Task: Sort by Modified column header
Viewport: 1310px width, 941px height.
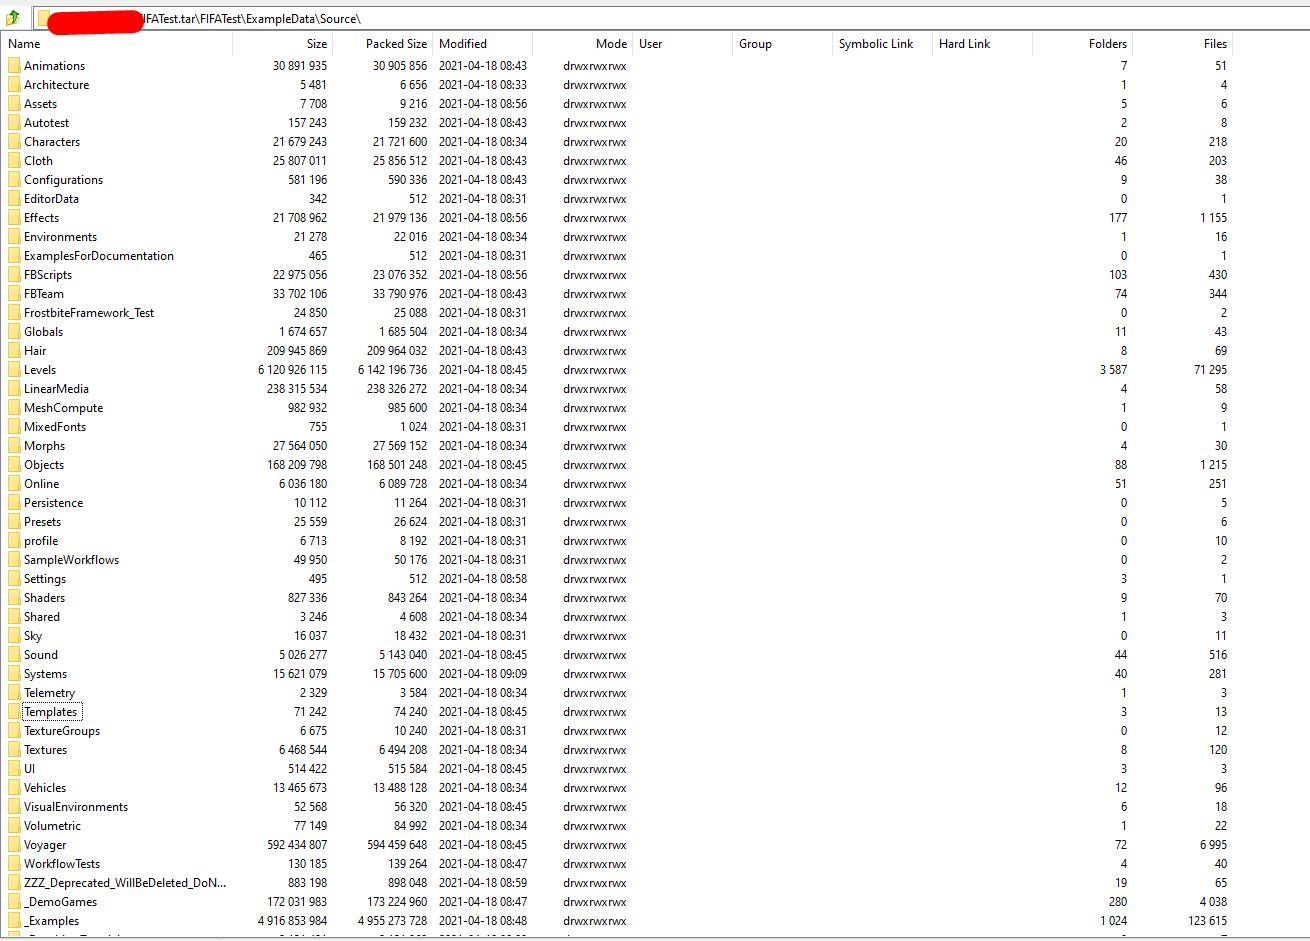Action: click(482, 44)
